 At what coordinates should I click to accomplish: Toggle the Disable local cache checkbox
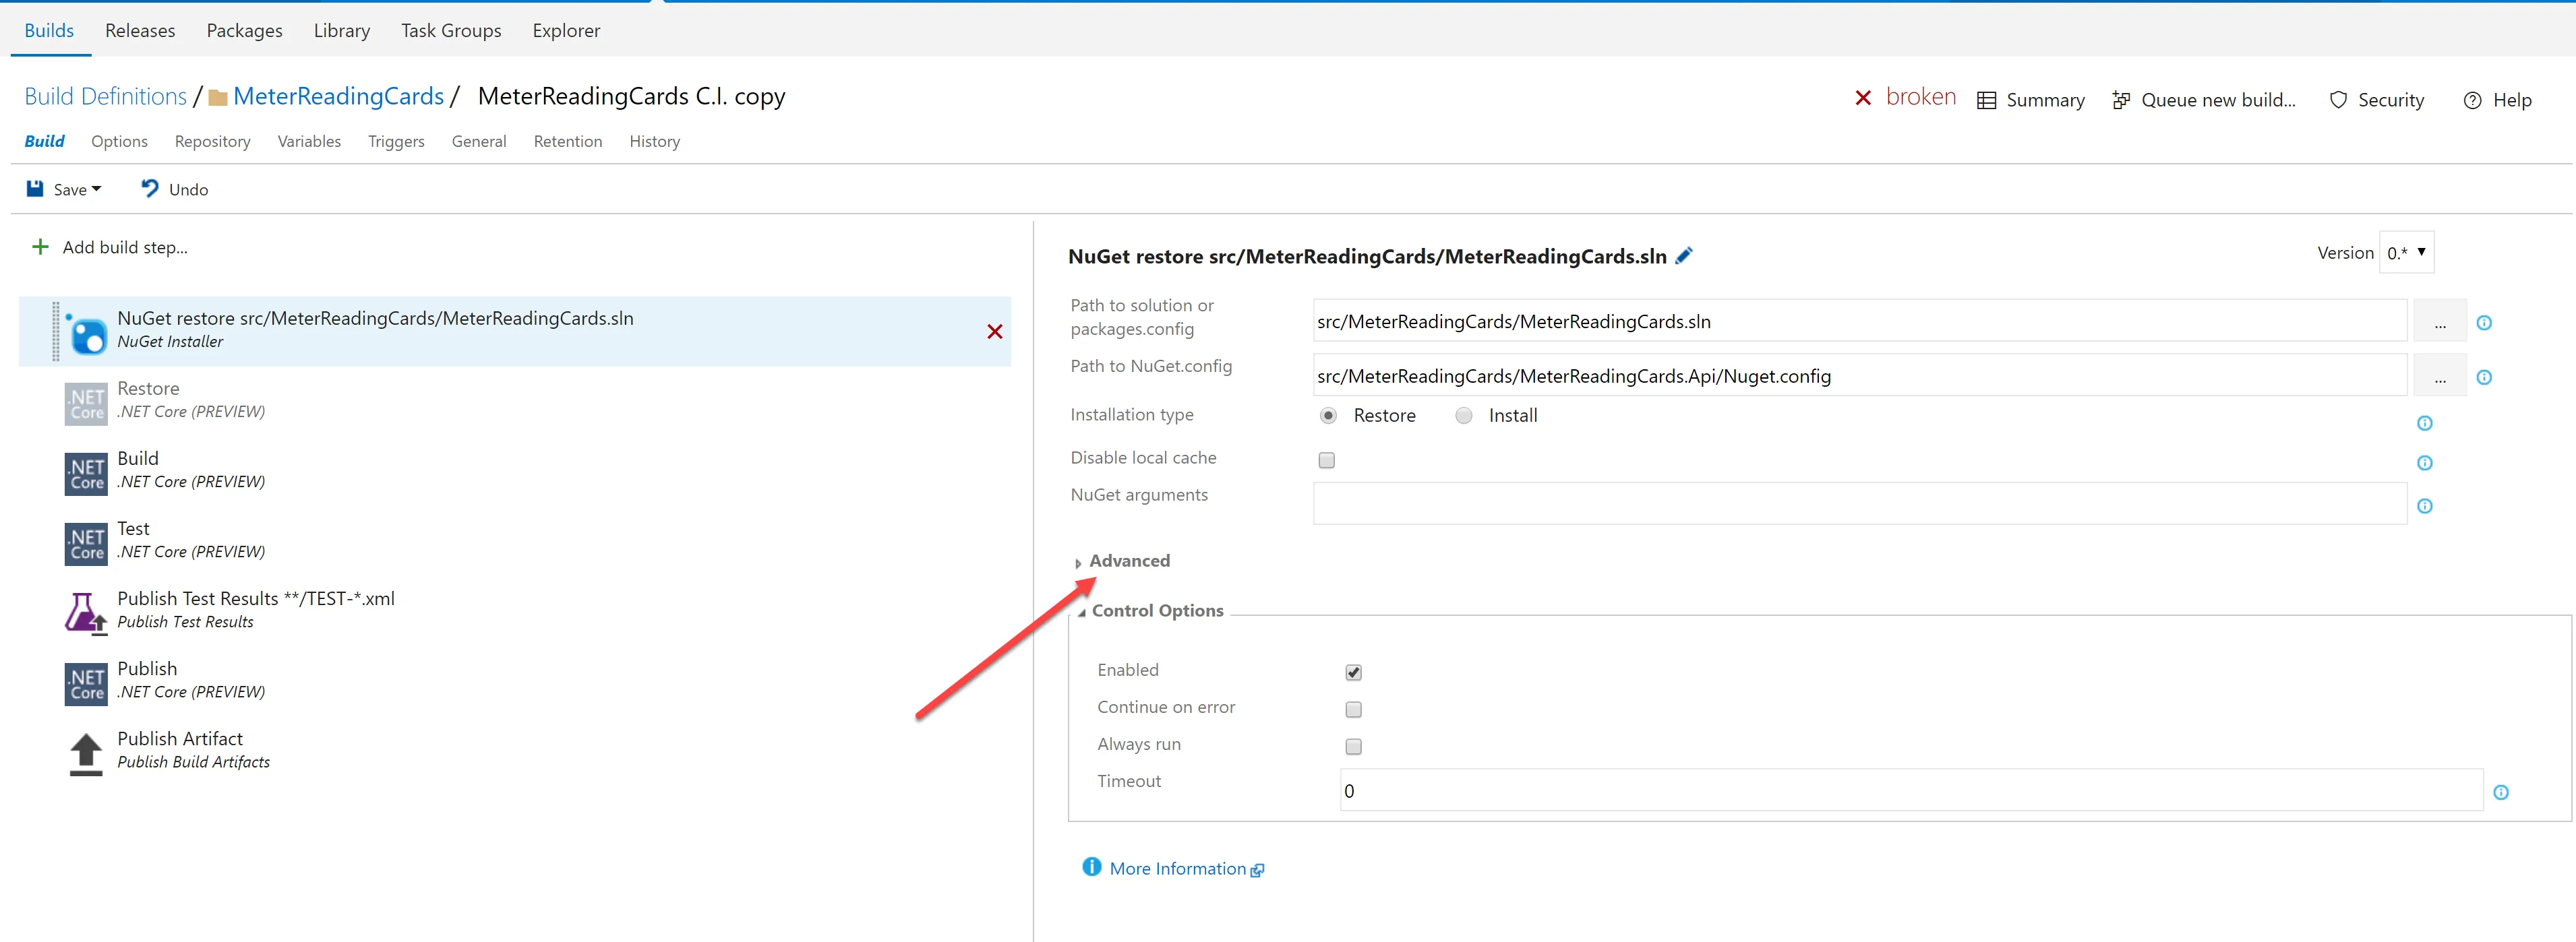(1327, 460)
